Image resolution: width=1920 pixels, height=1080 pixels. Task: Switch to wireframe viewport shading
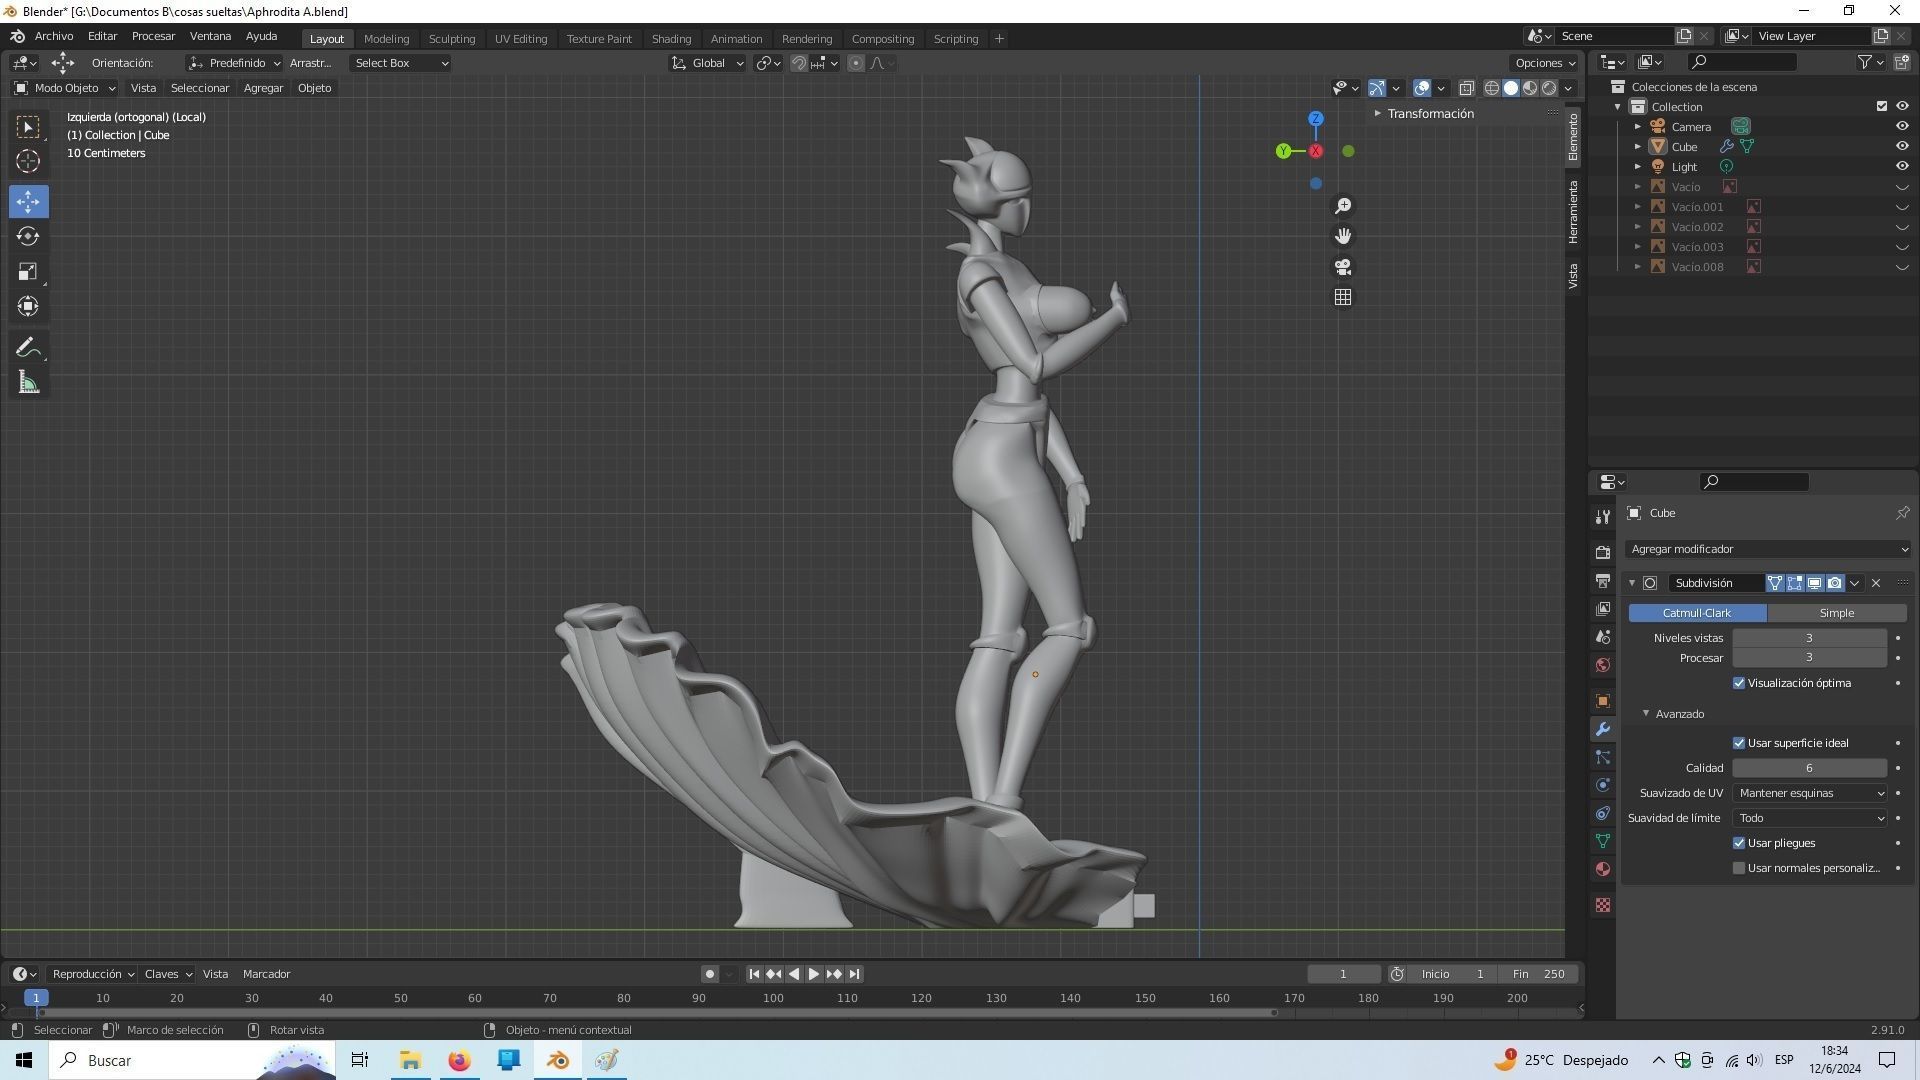(x=1492, y=88)
